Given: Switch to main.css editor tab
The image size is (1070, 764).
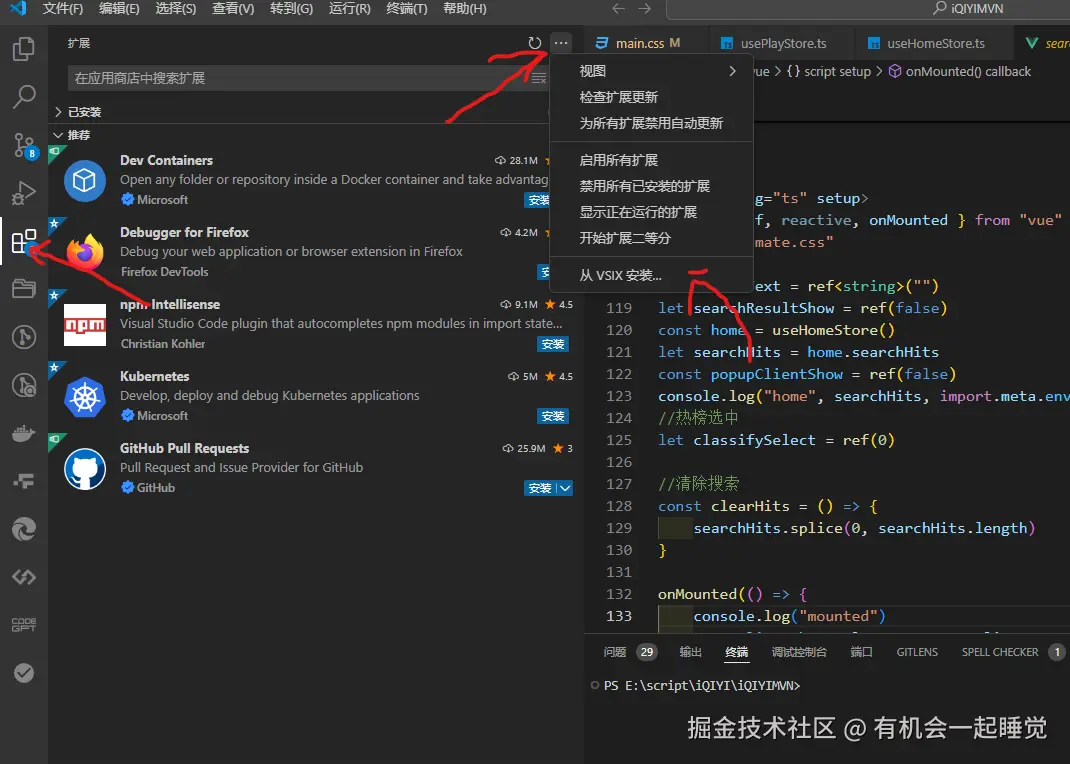Looking at the screenshot, I should click(646, 43).
